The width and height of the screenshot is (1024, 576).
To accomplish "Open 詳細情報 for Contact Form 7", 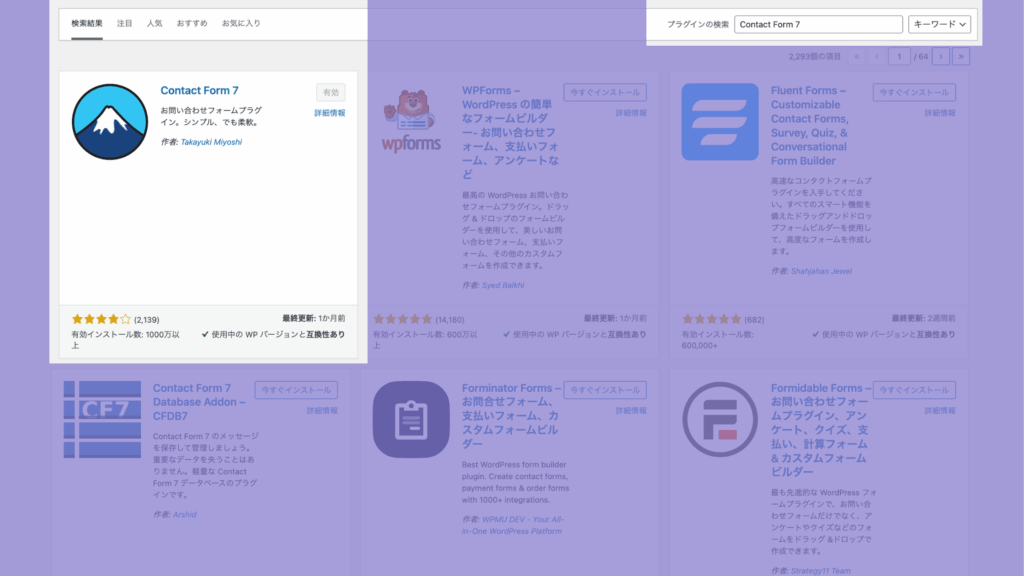I will (330, 113).
